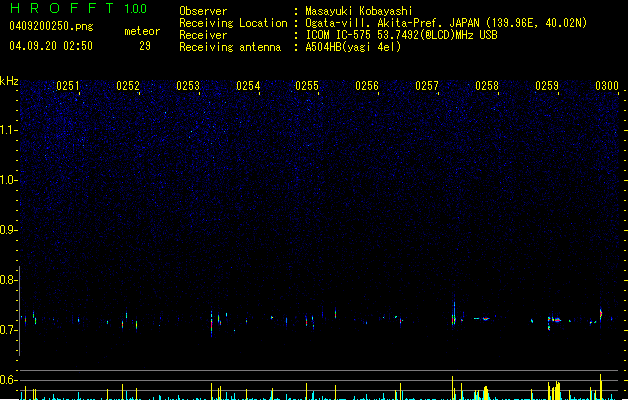629x400 pixels.
Task: Click the Observer label
Action: (203, 11)
